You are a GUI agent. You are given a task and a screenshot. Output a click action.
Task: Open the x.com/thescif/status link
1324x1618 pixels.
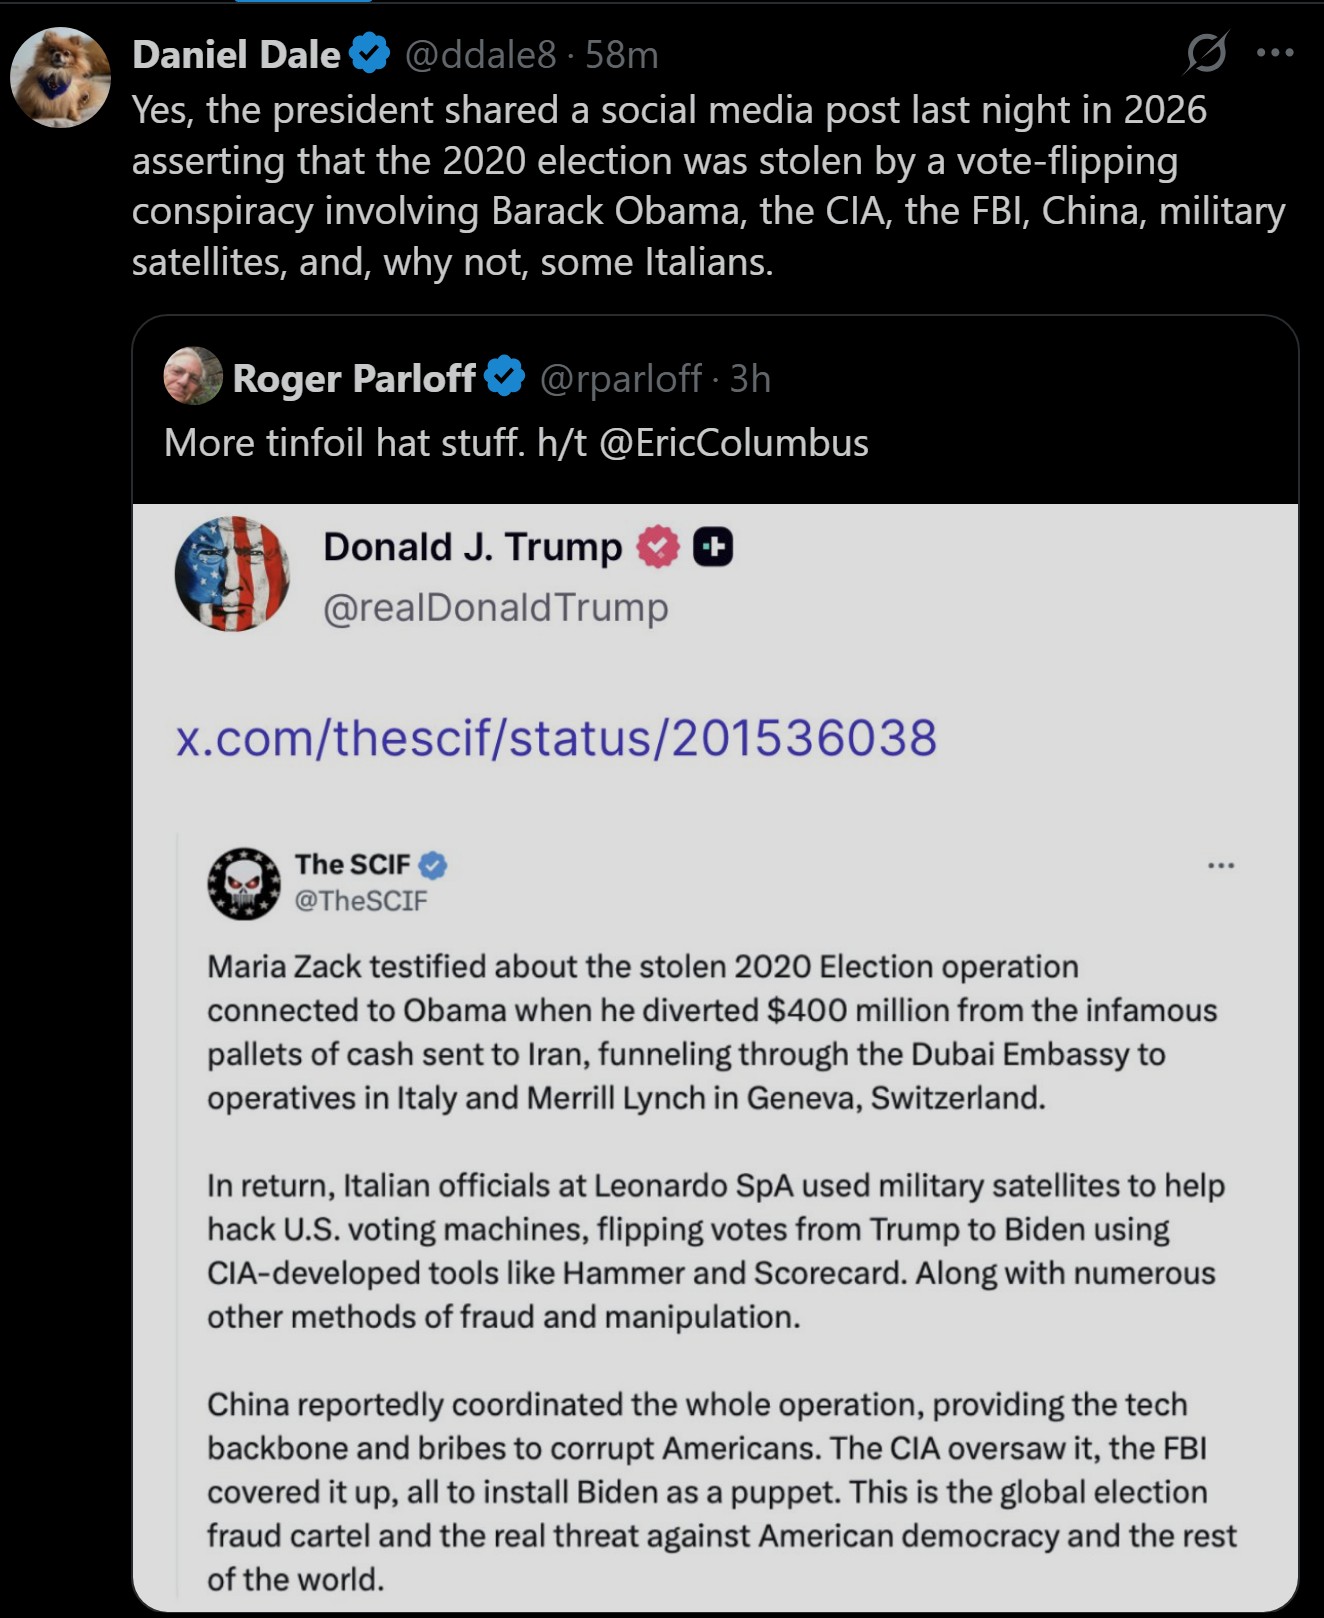pyautogui.click(x=556, y=738)
